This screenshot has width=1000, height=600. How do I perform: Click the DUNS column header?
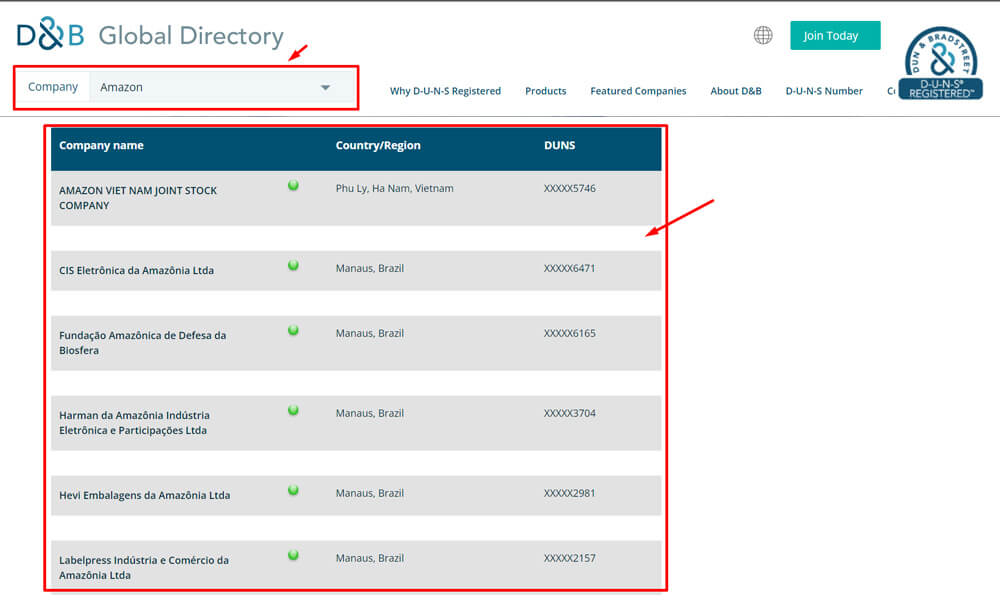point(559,145)
